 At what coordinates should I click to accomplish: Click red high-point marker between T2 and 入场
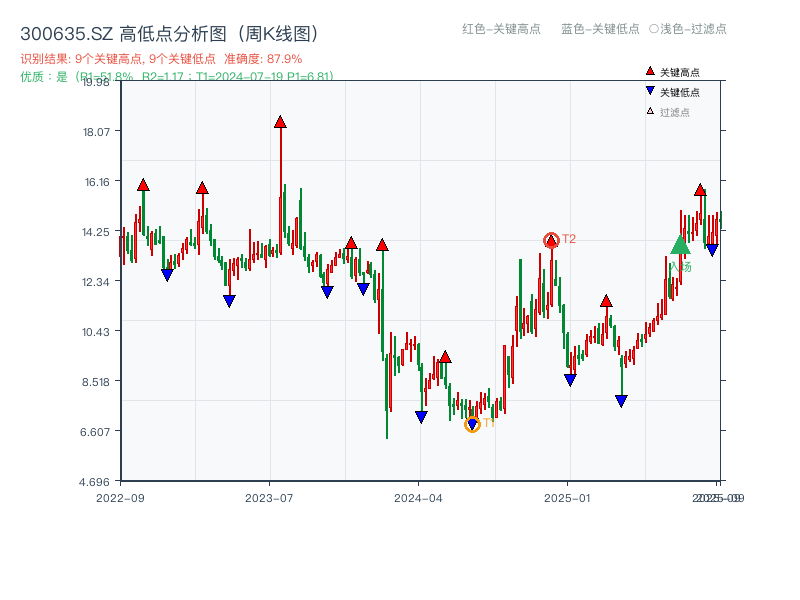point(606,301)
